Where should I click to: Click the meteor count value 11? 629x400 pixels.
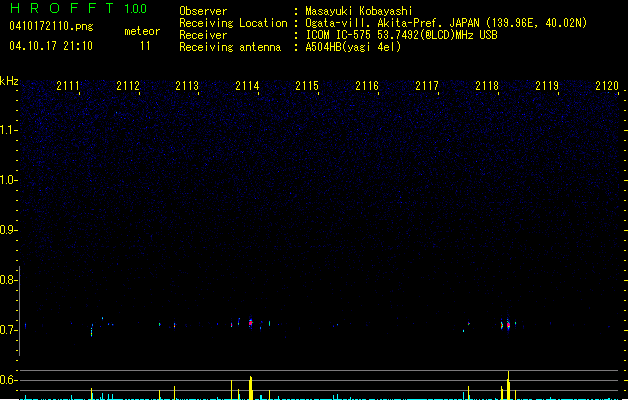[145, 46]
